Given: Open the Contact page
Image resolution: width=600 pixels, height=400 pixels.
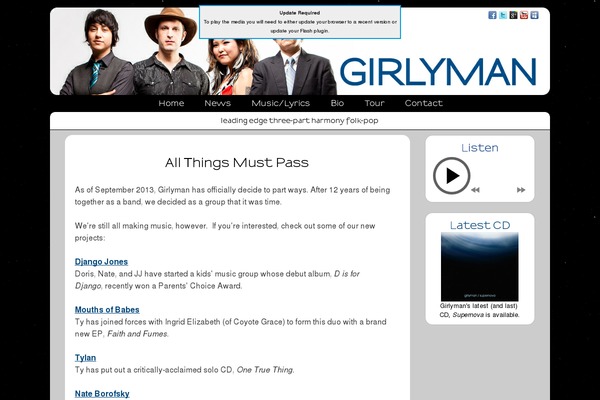Looking at the screenshot, I should click(x=424, y=103).
